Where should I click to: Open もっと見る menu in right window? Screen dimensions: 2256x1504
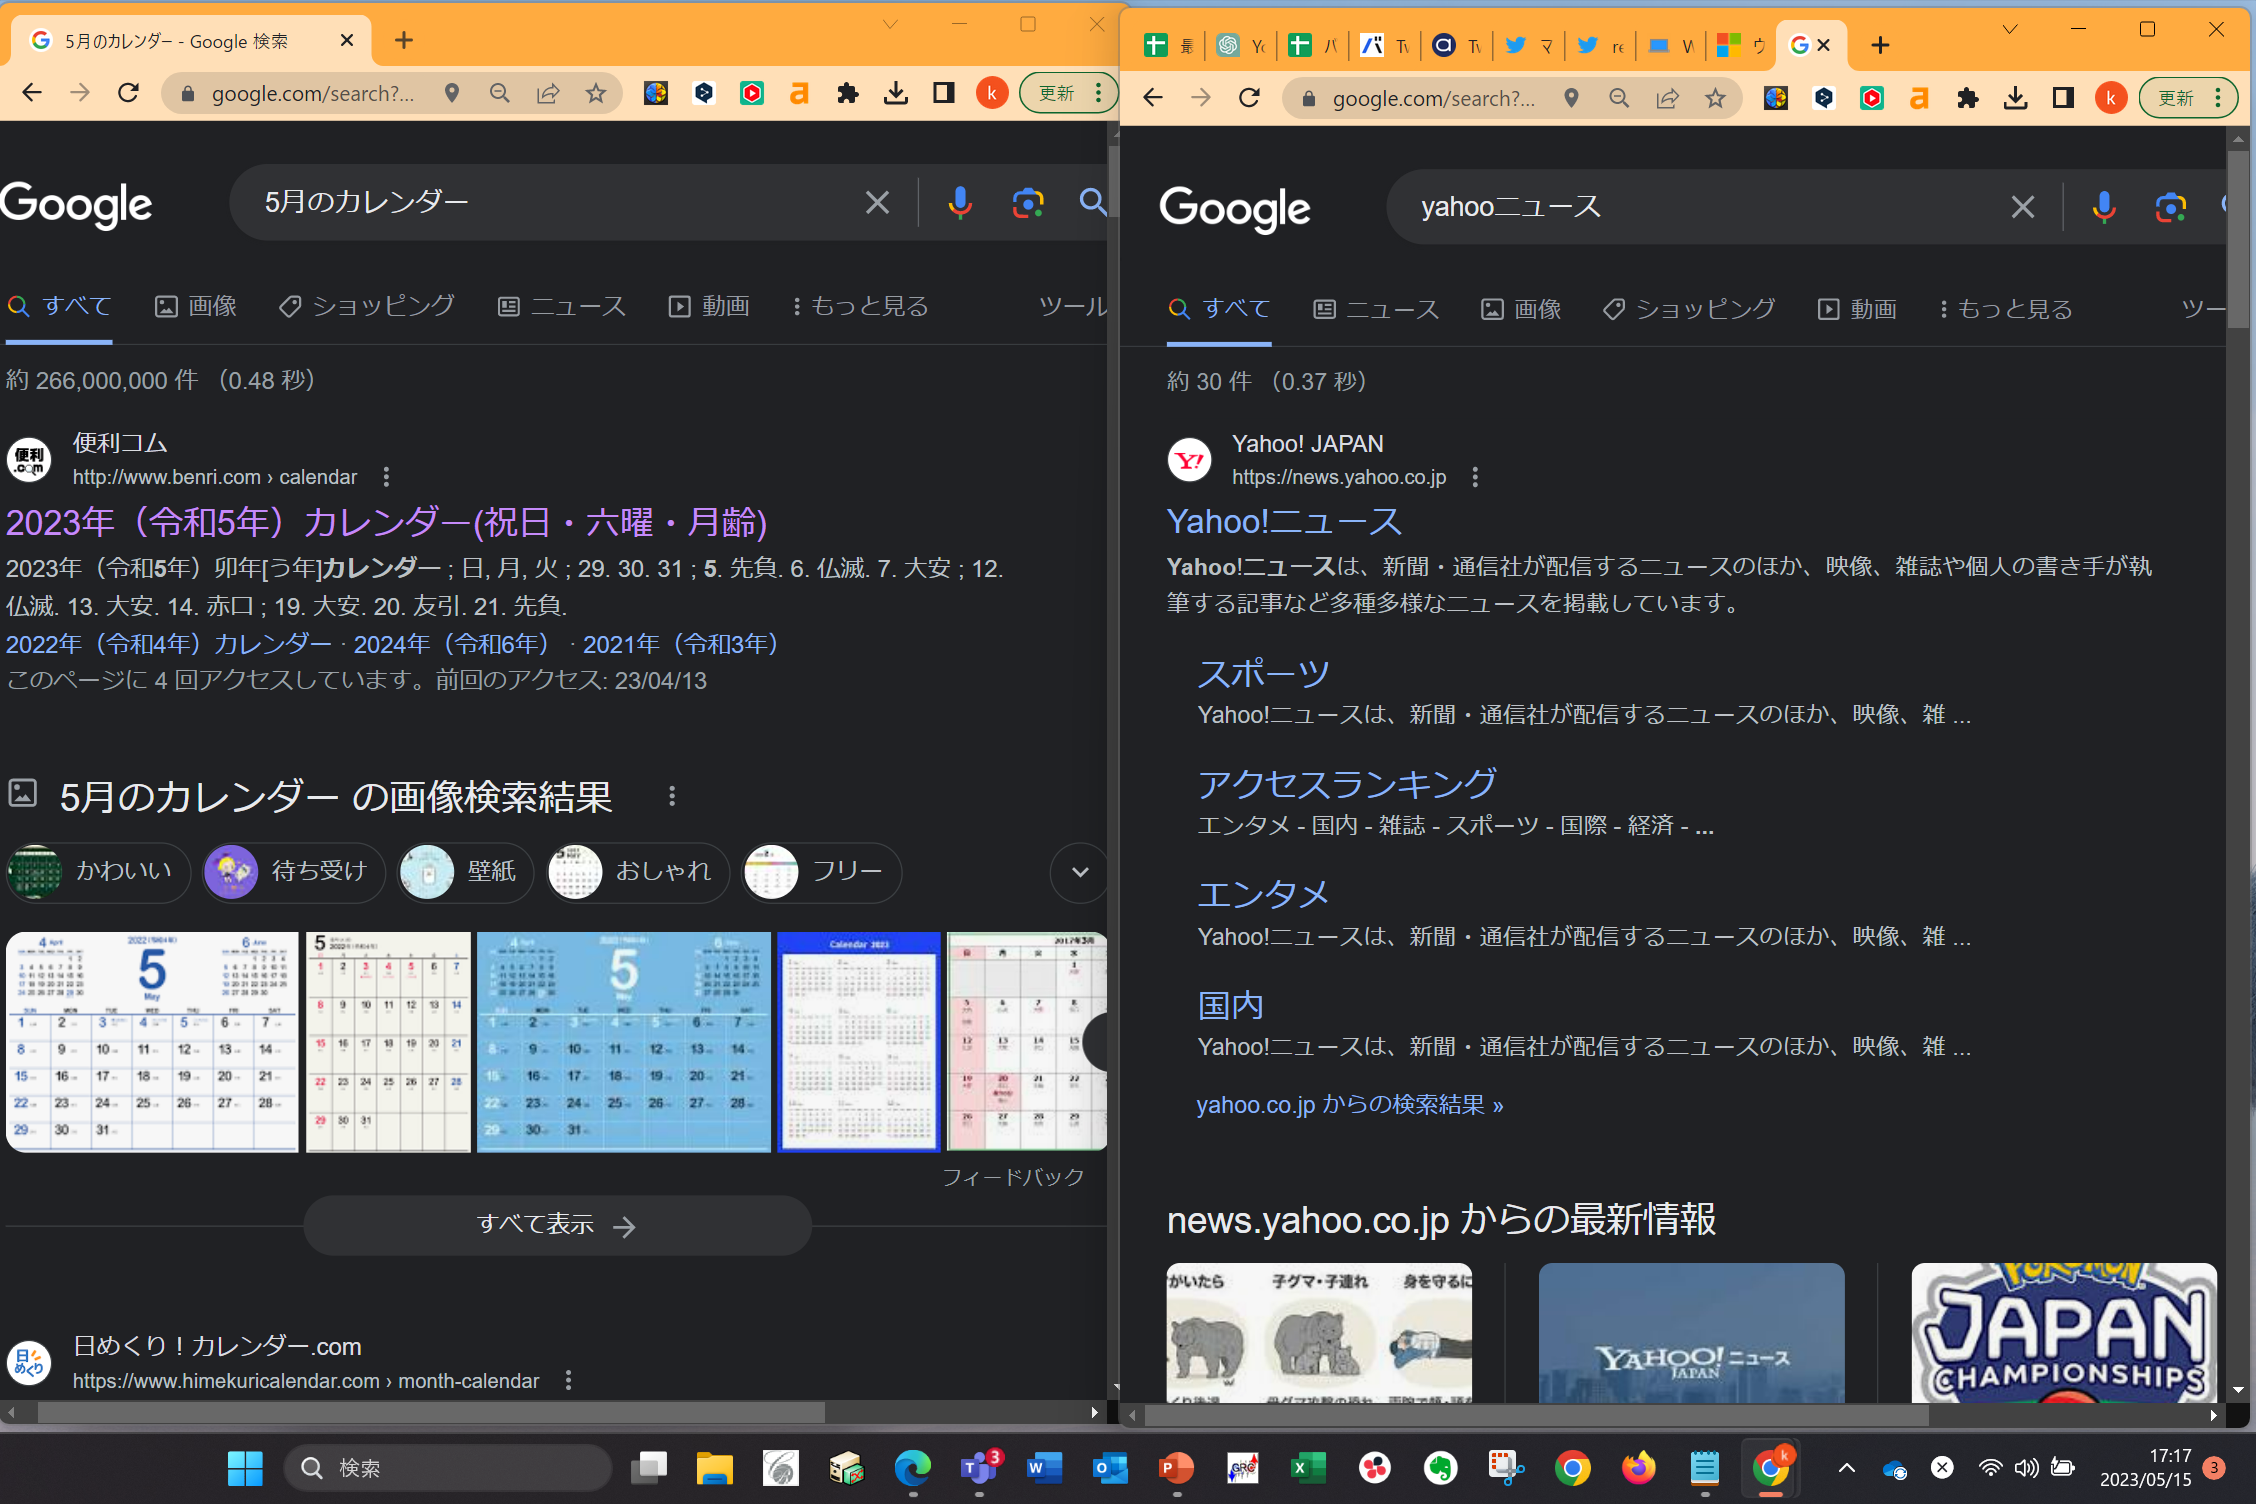(2006, 309)
